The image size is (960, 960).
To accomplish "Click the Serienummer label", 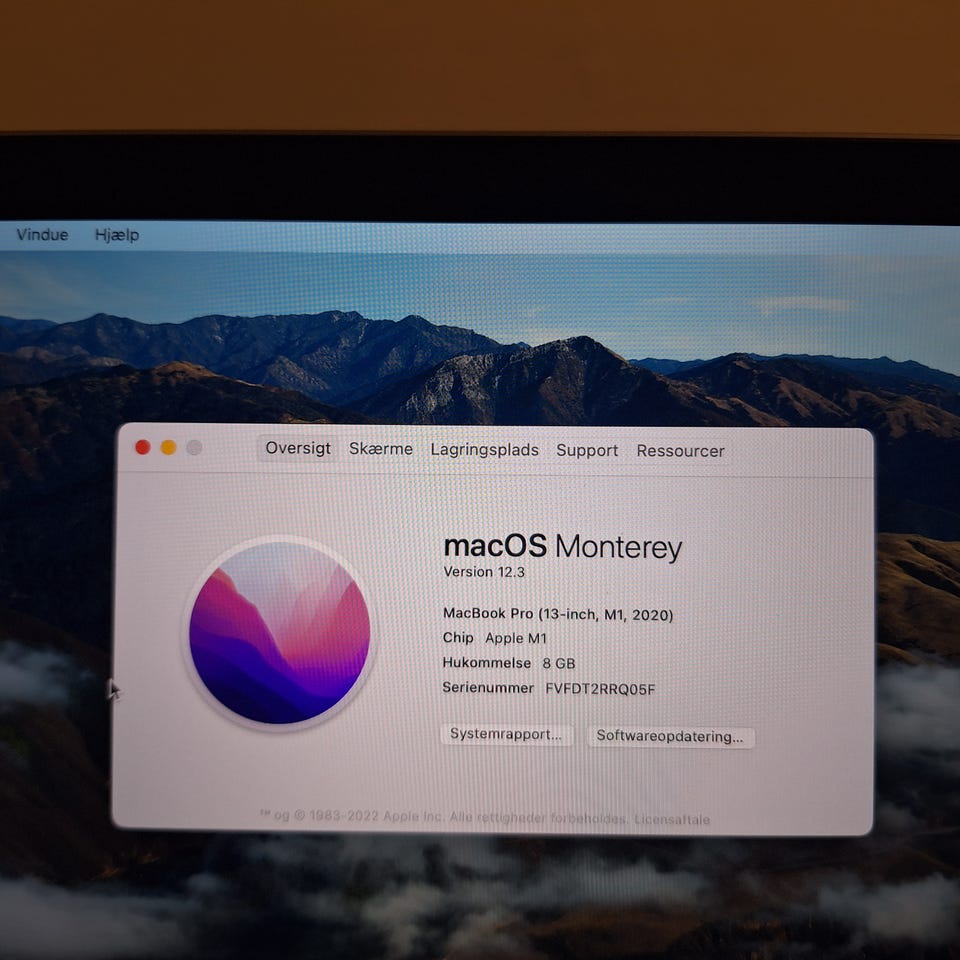I will click(488, 688).
